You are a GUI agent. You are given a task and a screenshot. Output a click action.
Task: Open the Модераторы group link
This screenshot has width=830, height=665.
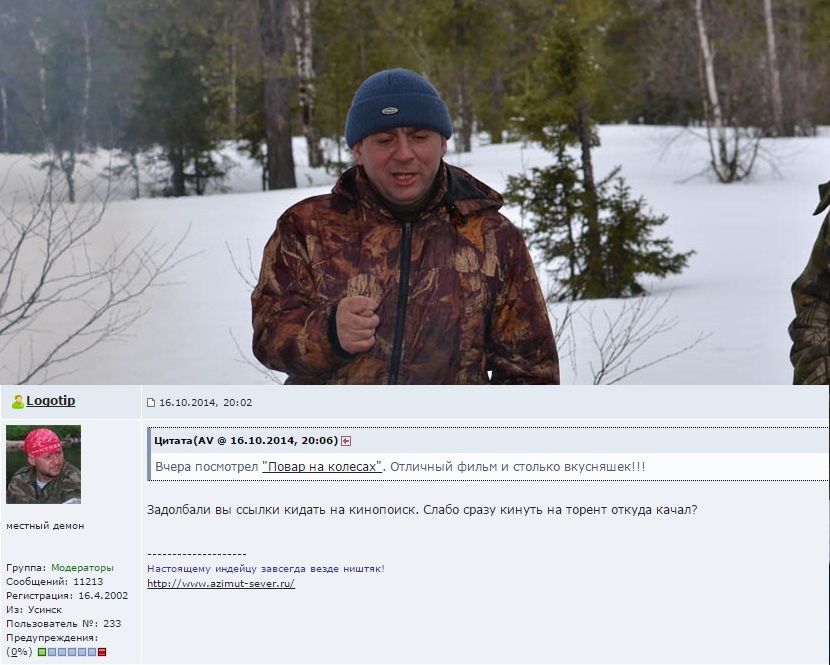tap(82, 568)
